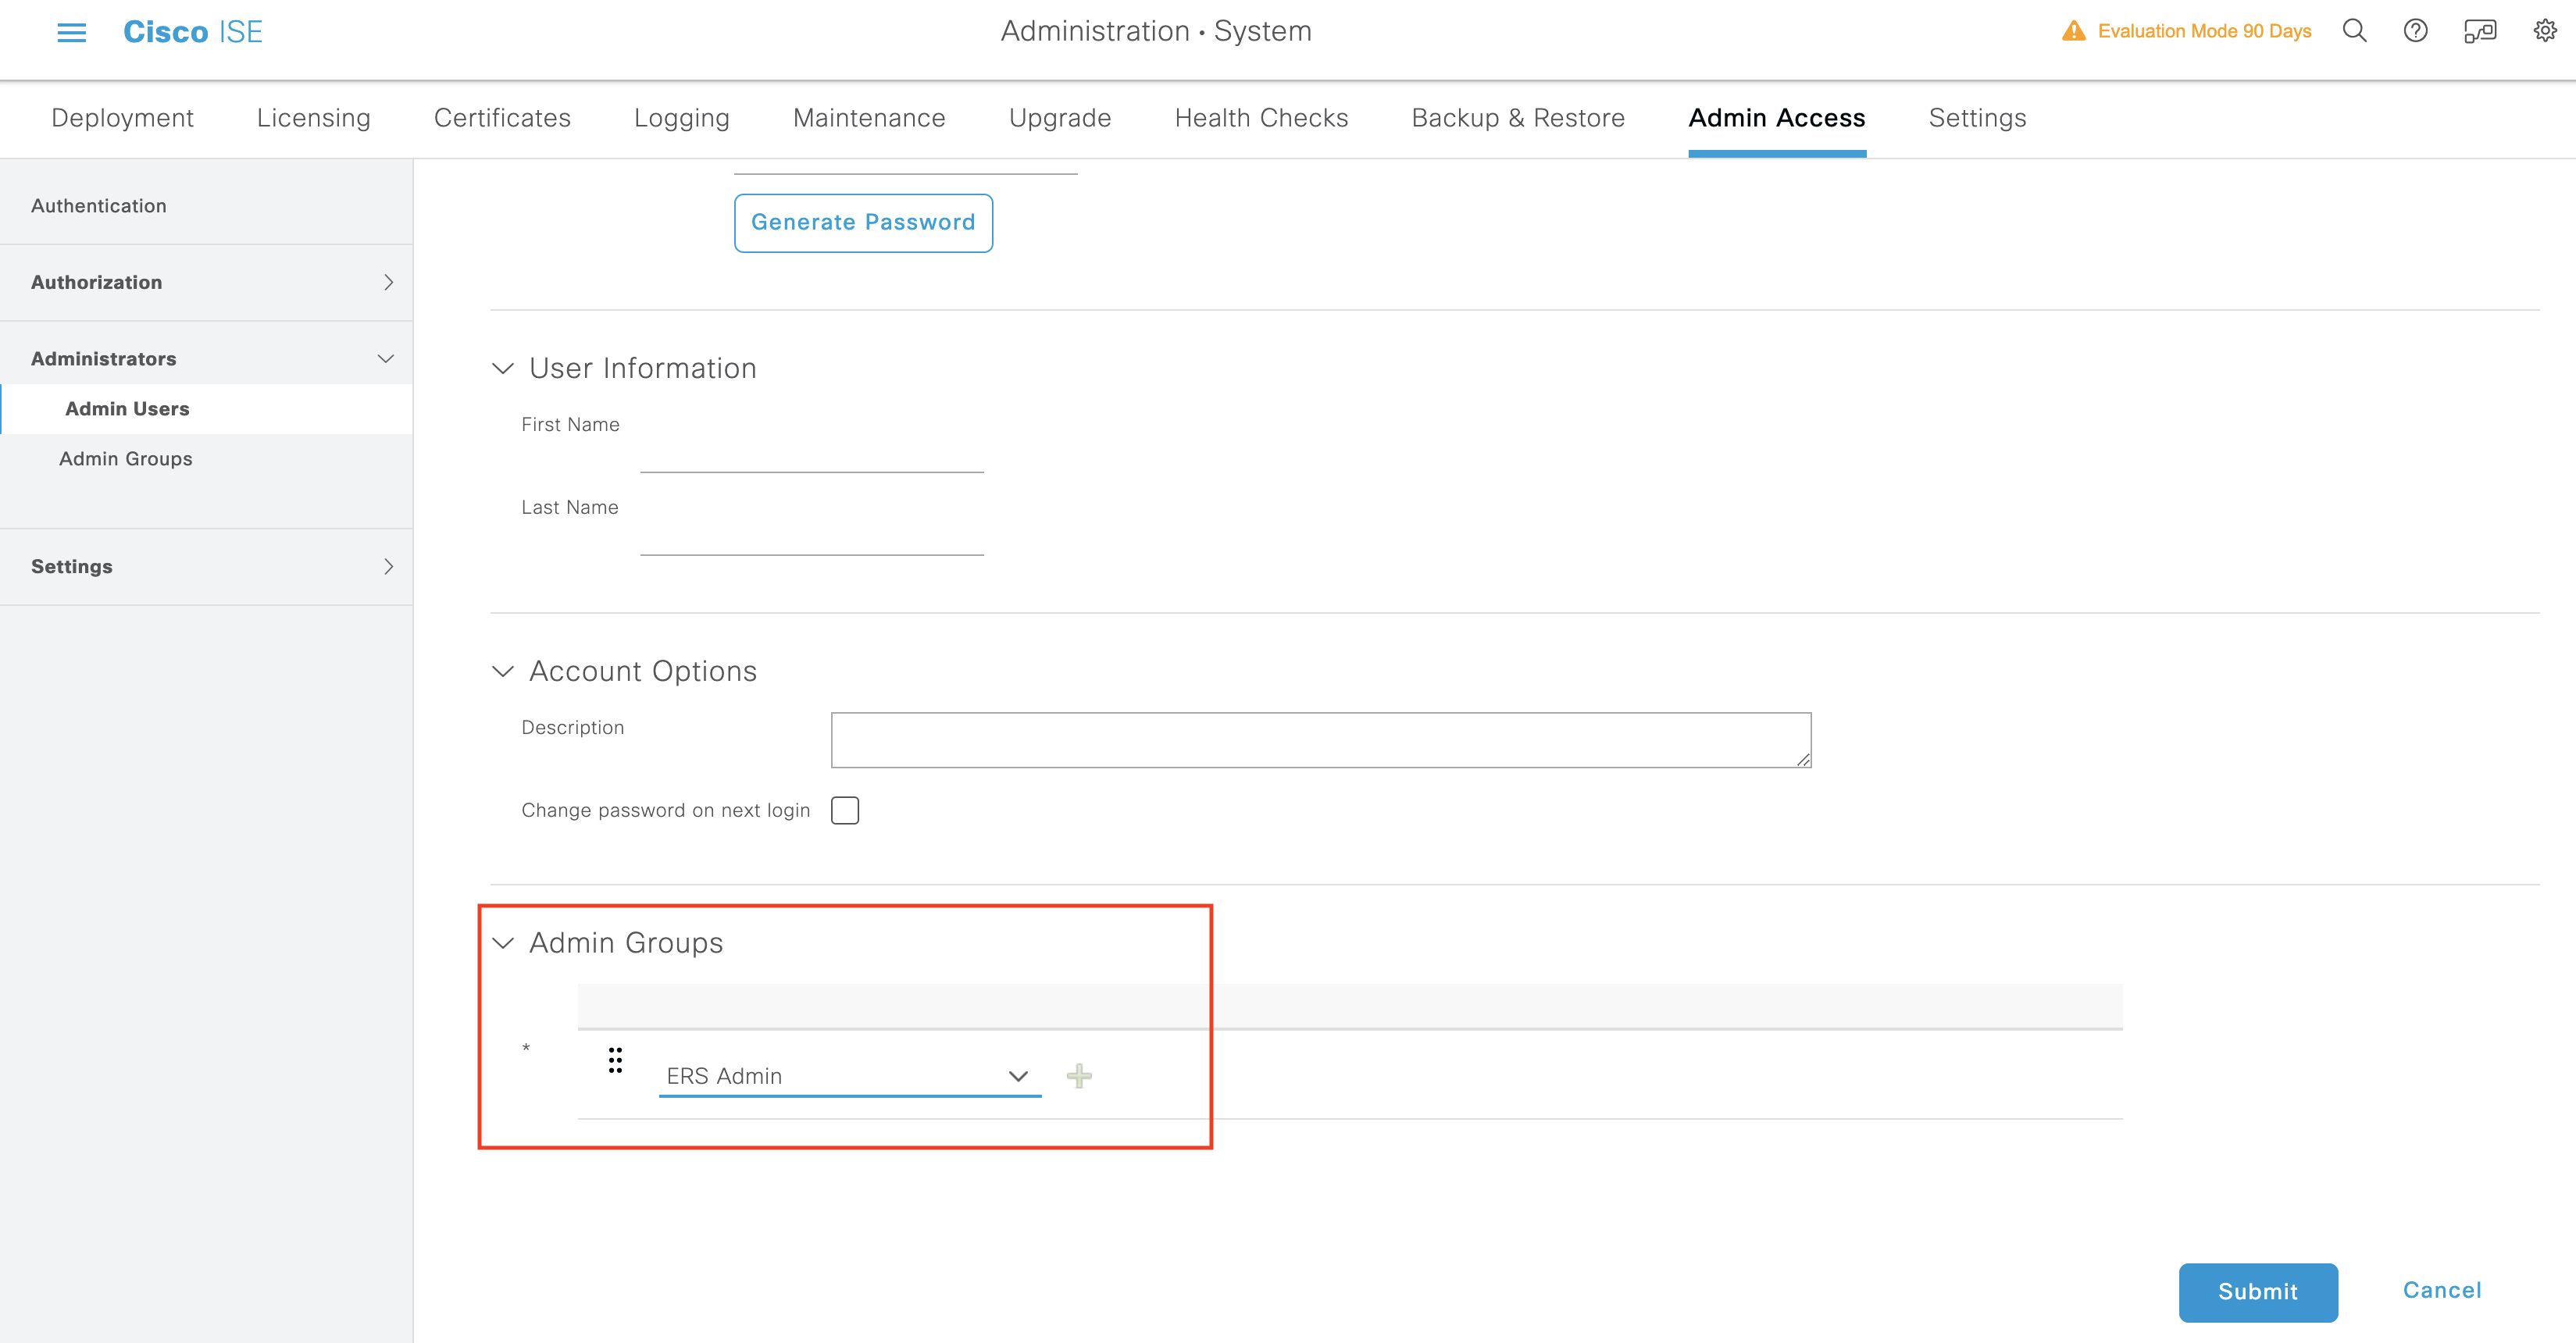
Task: Switch to the Logging tab
Action: click(682, 118)
